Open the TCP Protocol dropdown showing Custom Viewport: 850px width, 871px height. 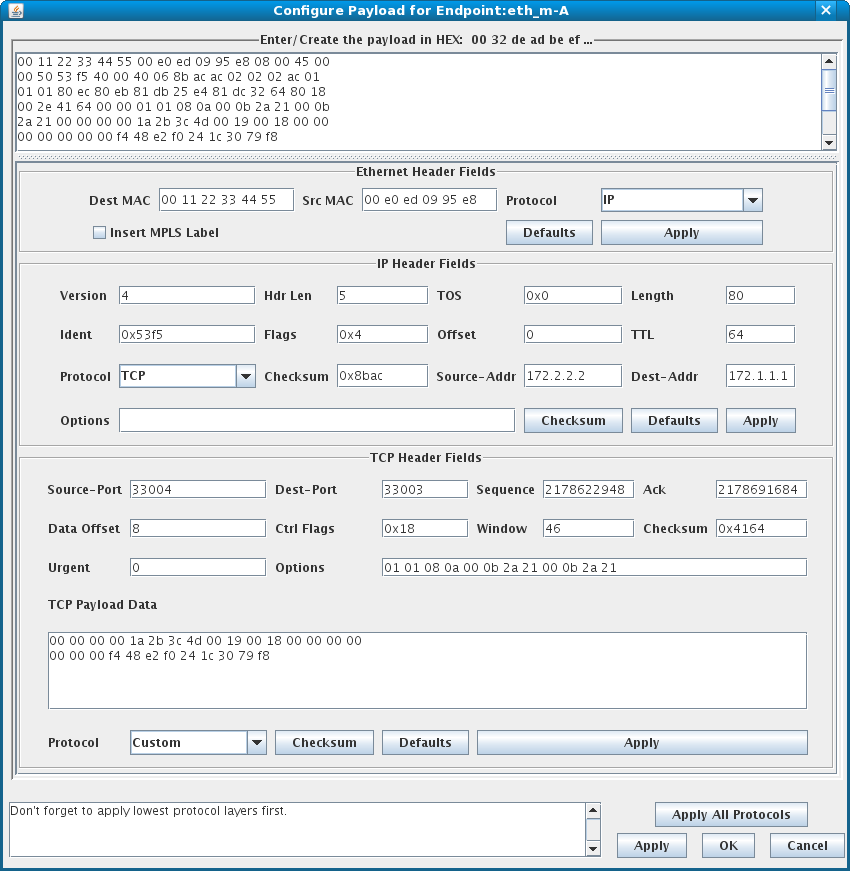click(257, 743)
